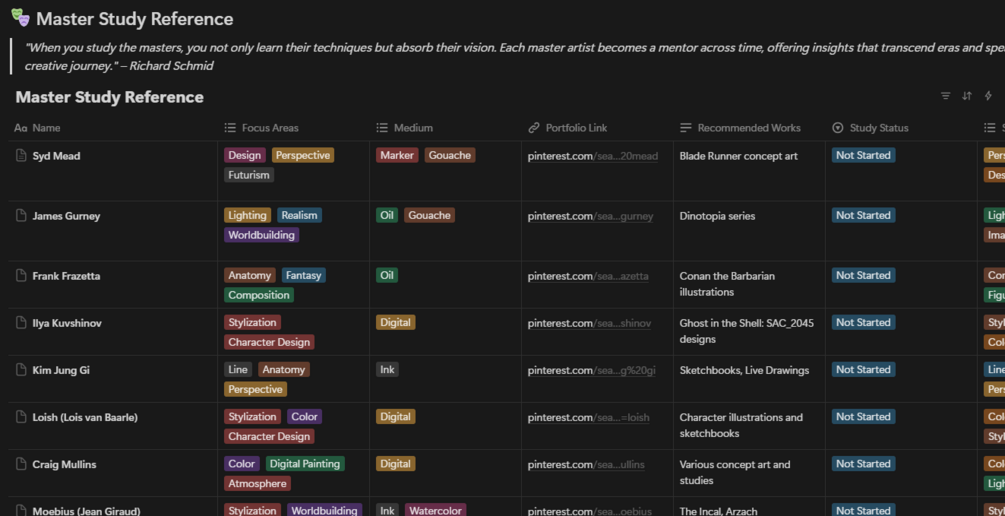Click page icon beside Loish
1005x516 pixels.
click(21, 417)
